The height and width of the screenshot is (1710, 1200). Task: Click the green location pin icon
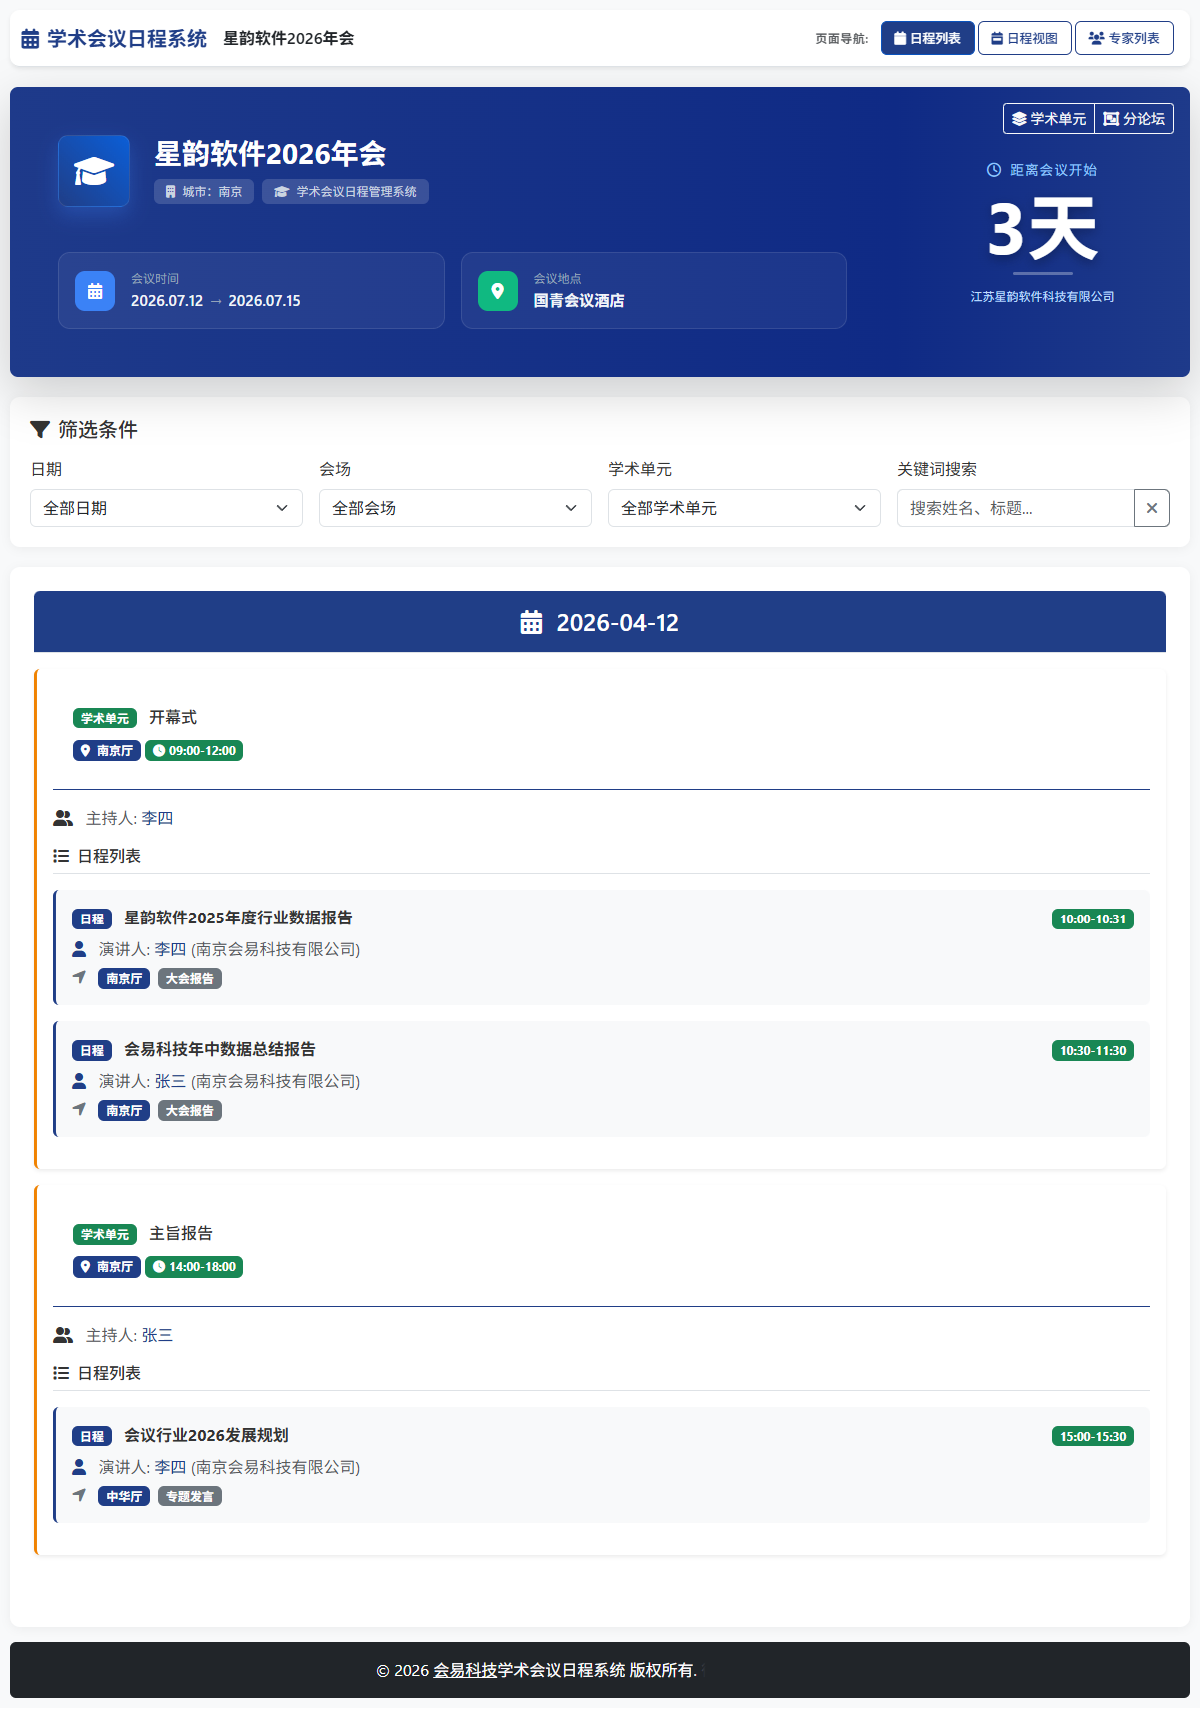point(498,291)
